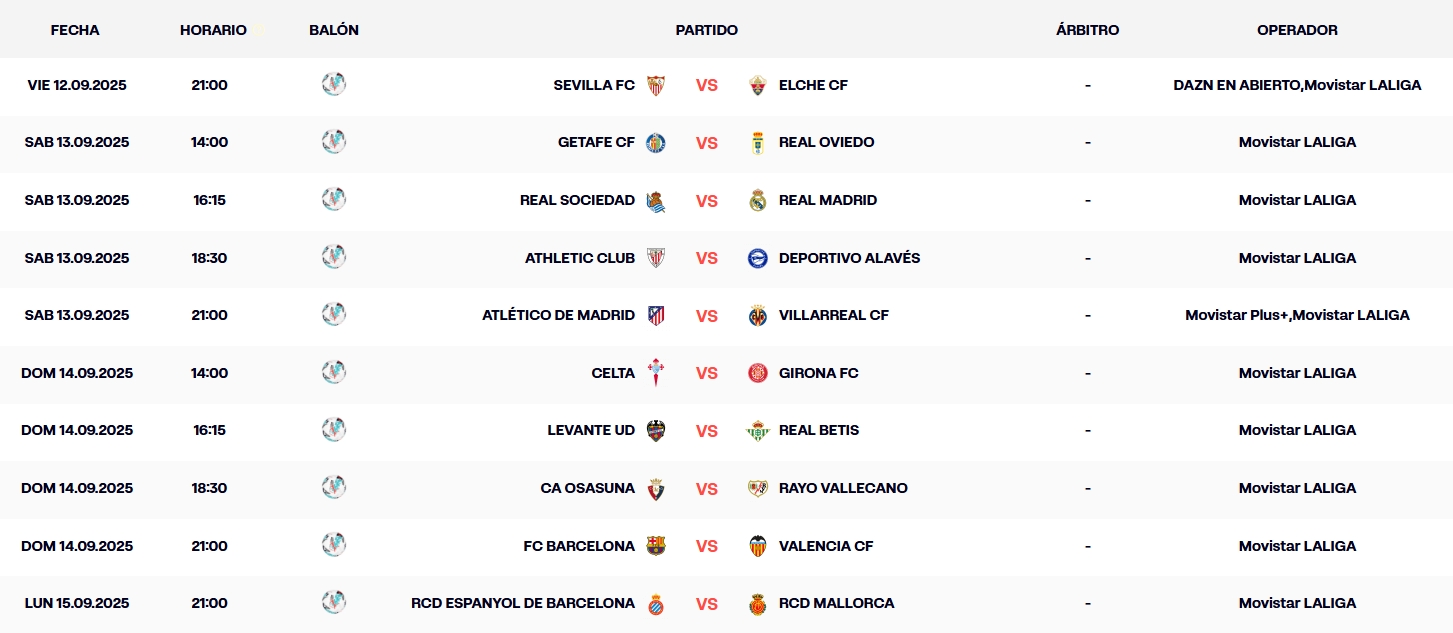
Task: Click the Movistar Plus+ operator link
Action: tap(1238, 314)
